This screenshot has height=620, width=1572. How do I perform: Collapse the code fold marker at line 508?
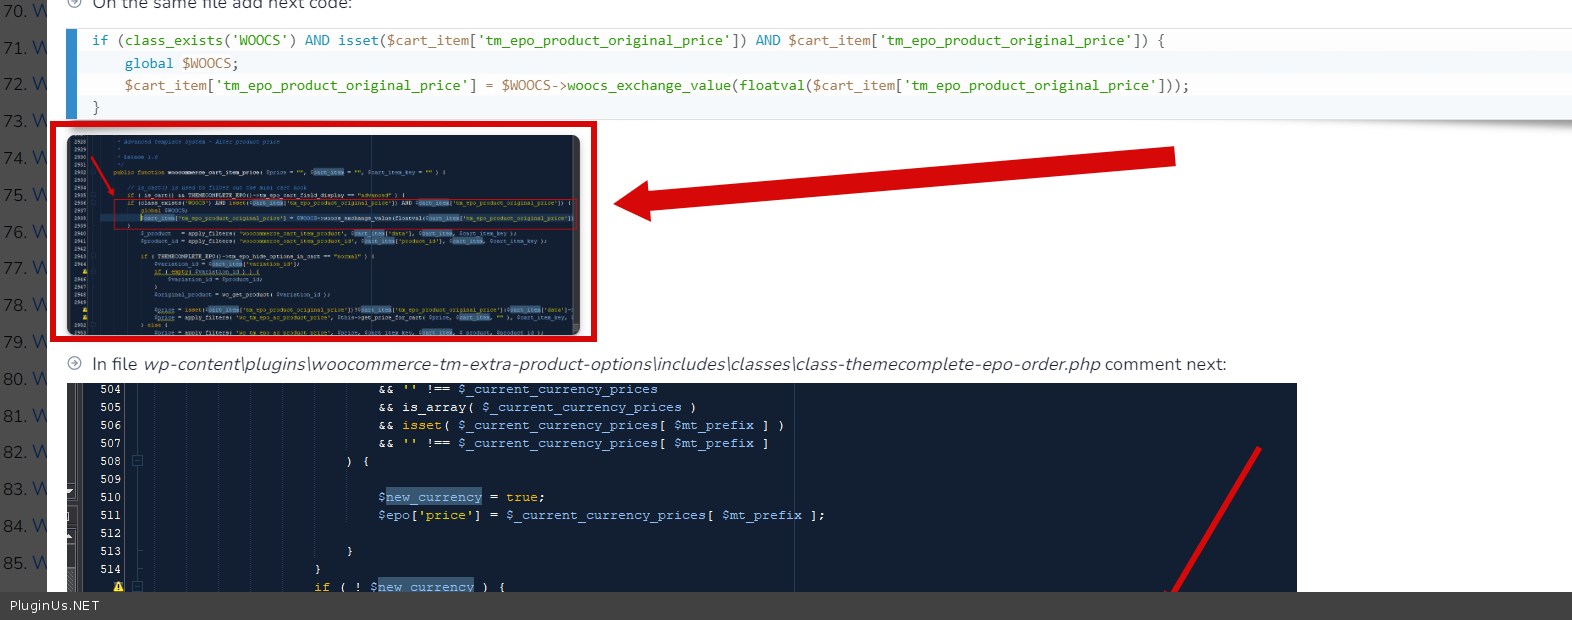point(138,461)
